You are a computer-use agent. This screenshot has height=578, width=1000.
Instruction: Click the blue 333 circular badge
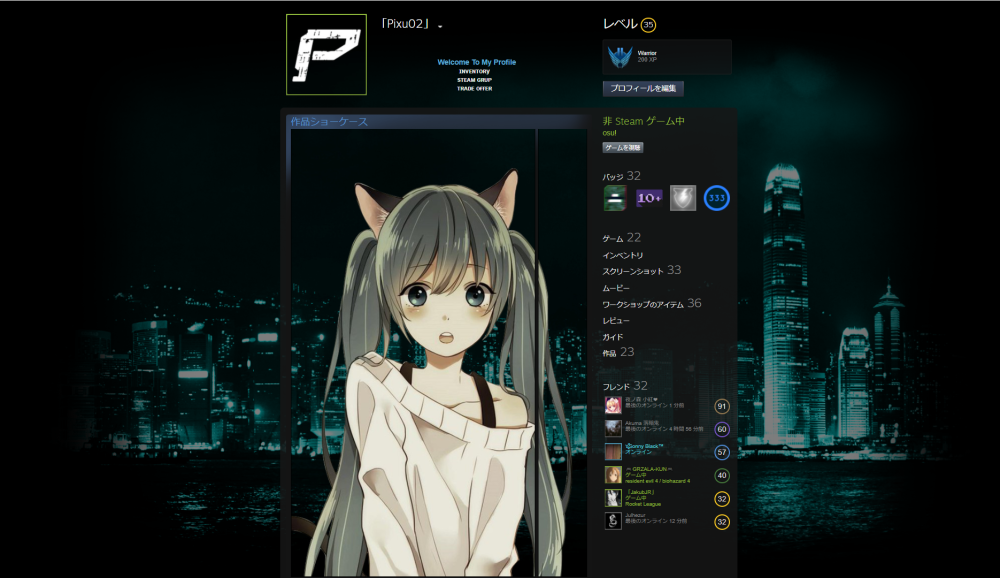(716, 198)
